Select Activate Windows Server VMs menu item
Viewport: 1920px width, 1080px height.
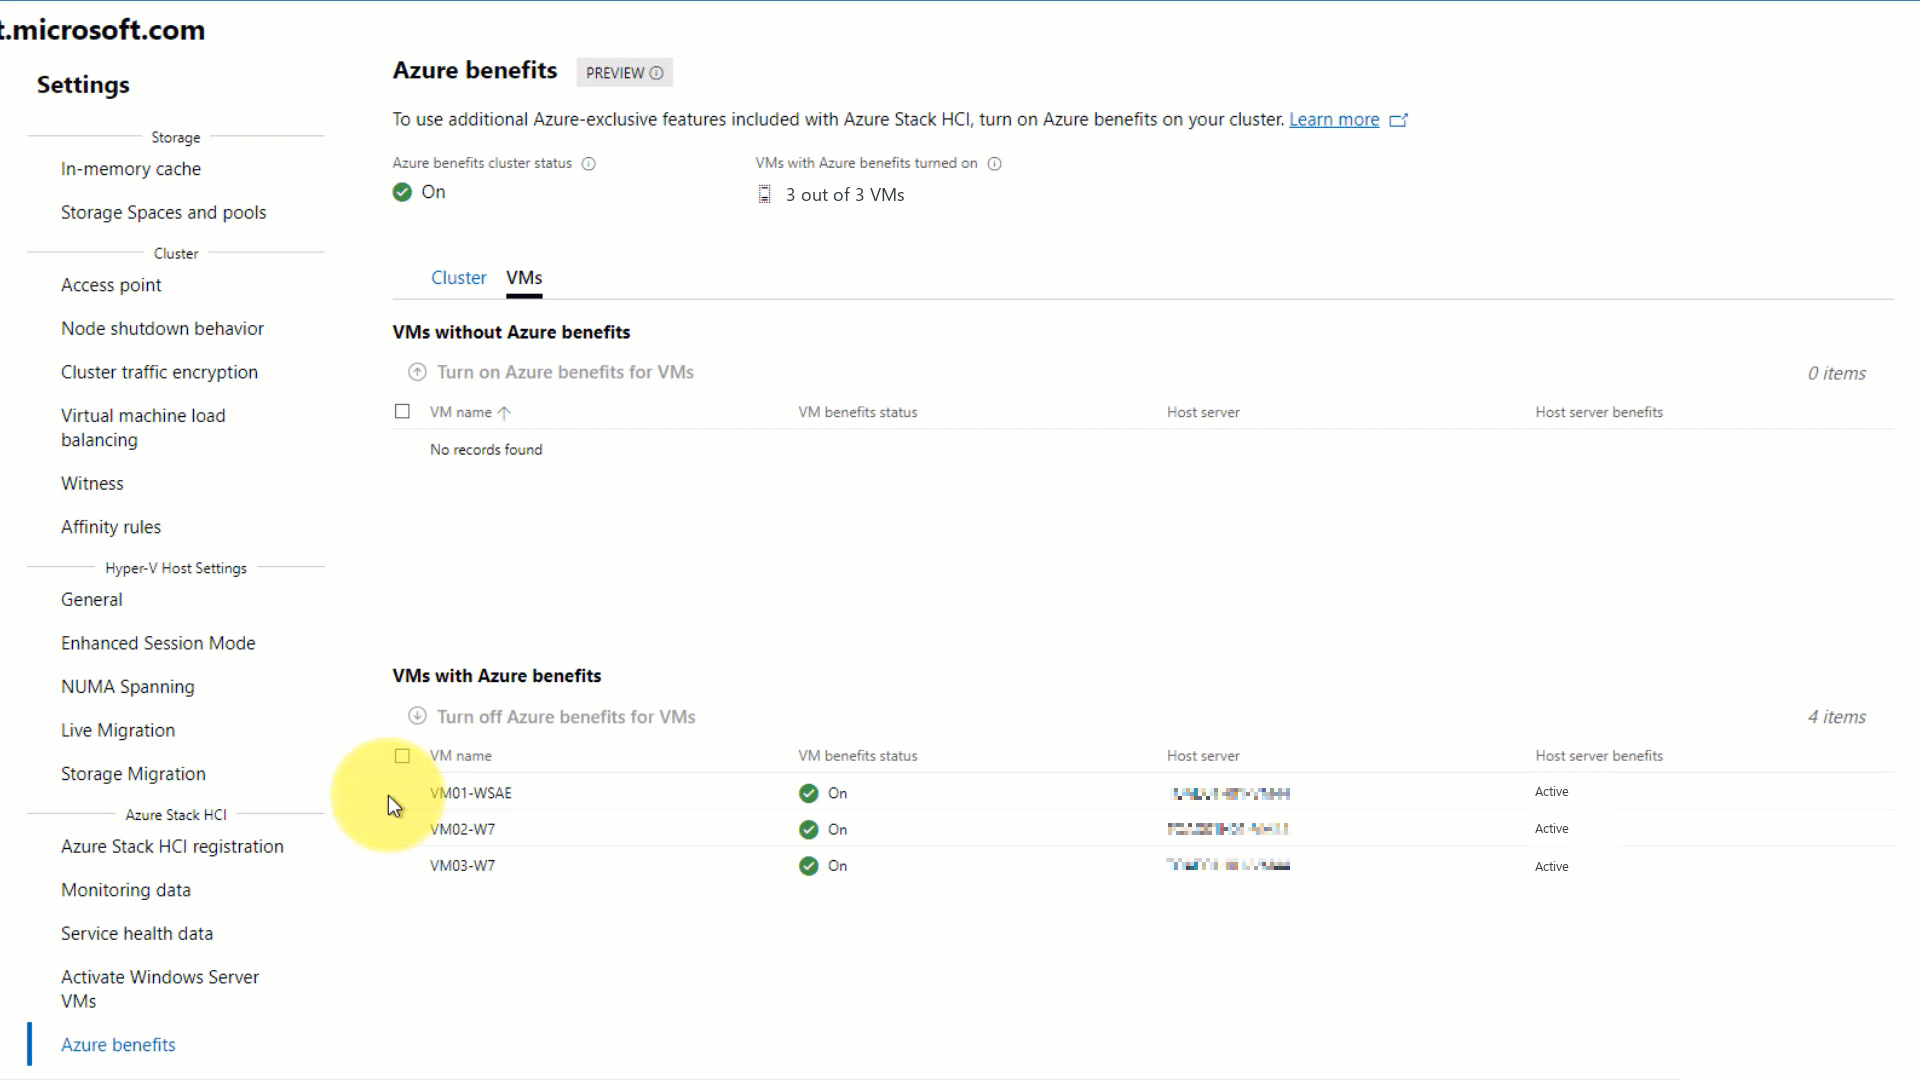(x=160, y=989)
